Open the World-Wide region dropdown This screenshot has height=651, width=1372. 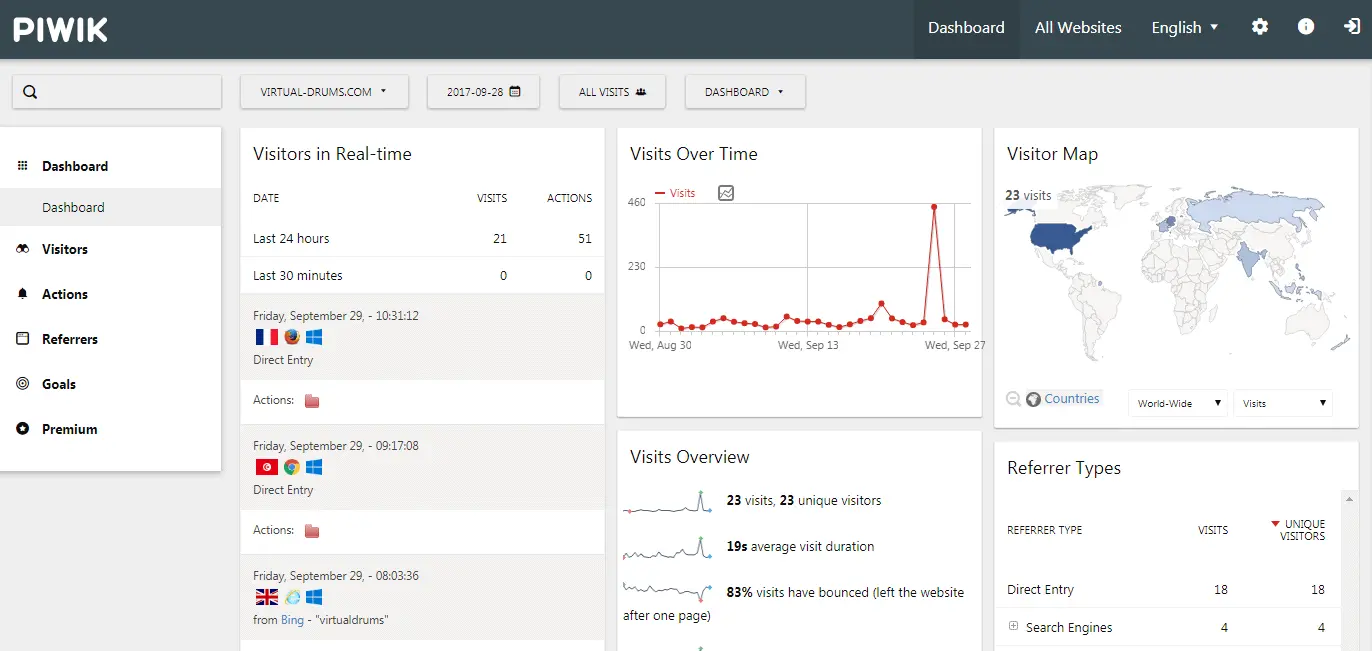(1178, 403)
